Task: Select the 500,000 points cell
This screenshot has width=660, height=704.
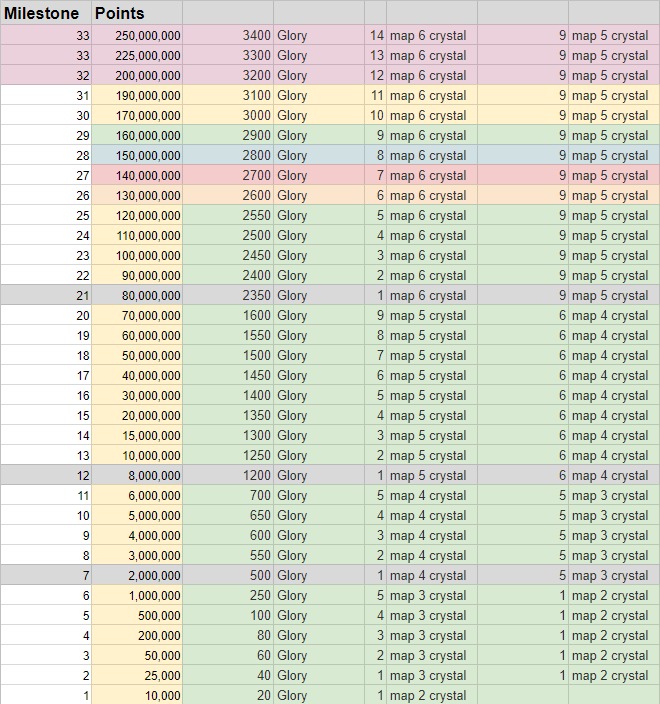Action: point(137,615)
